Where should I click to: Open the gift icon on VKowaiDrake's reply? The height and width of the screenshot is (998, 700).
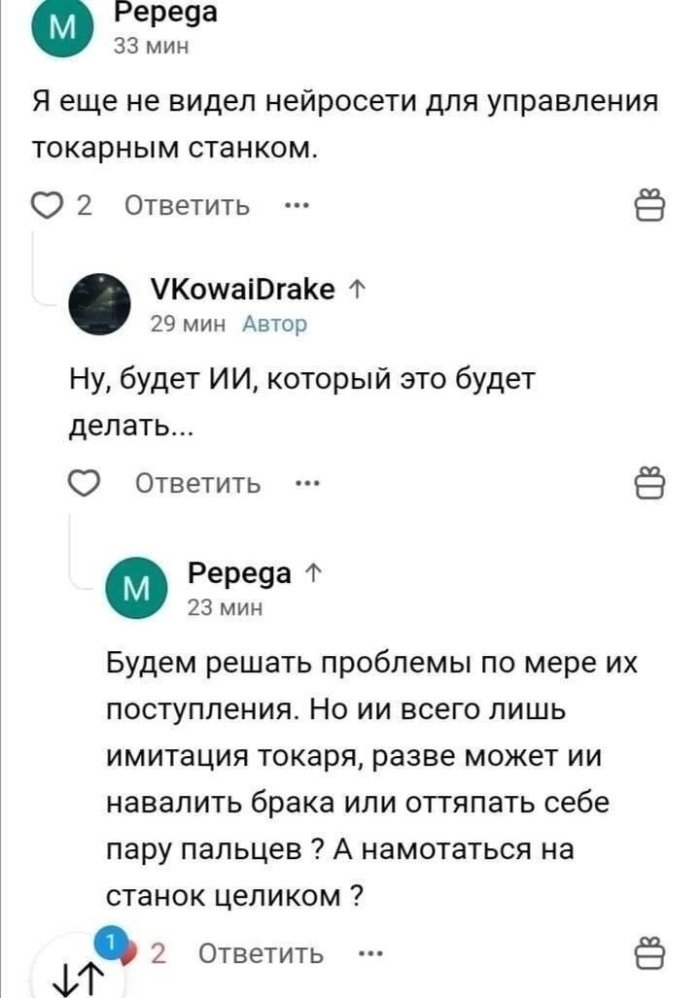click(x=652, y=483)
